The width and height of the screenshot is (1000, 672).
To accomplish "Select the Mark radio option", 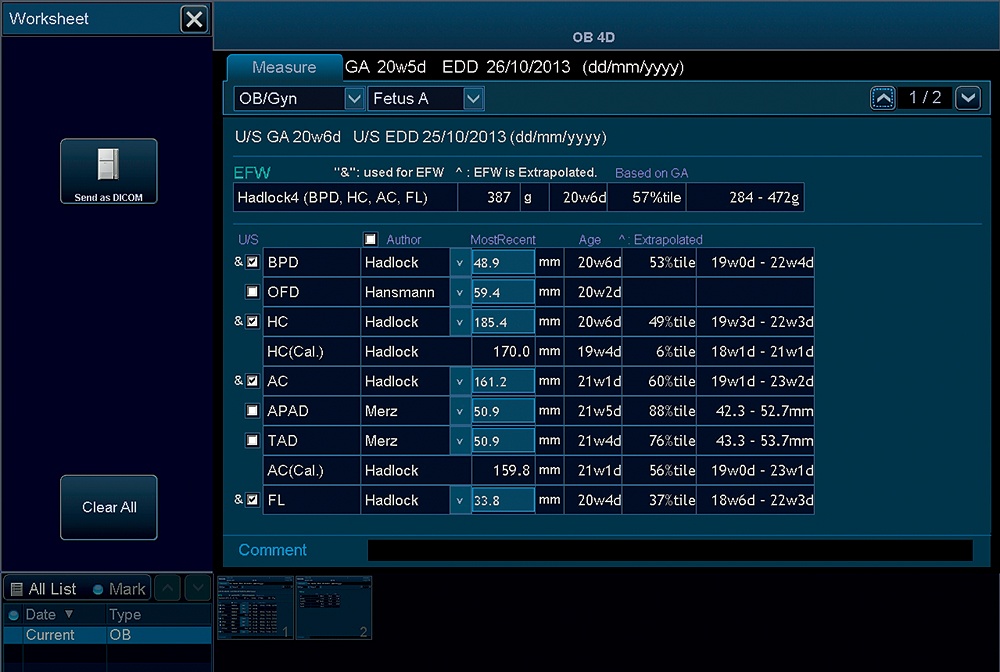I will tap(98, 589).
